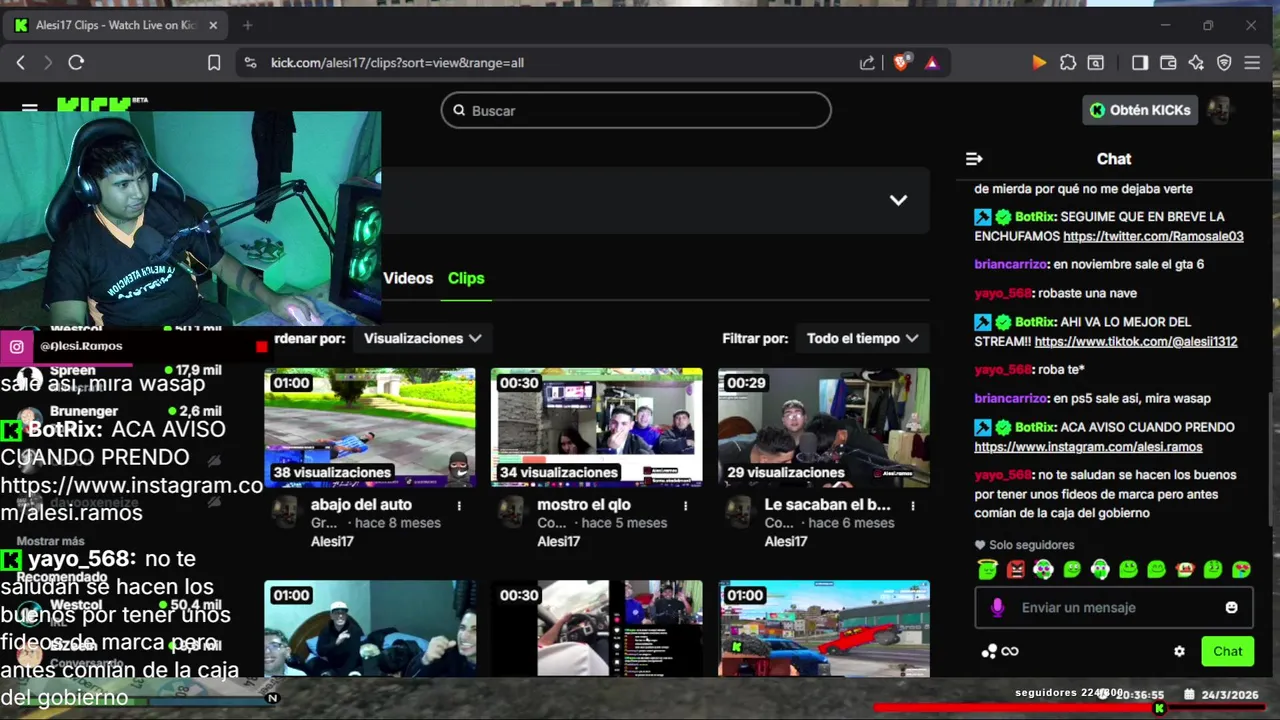Screen dimensions: 1280x720
Task: Open the profile avatar menu
Action: (x=1219, y=110)
